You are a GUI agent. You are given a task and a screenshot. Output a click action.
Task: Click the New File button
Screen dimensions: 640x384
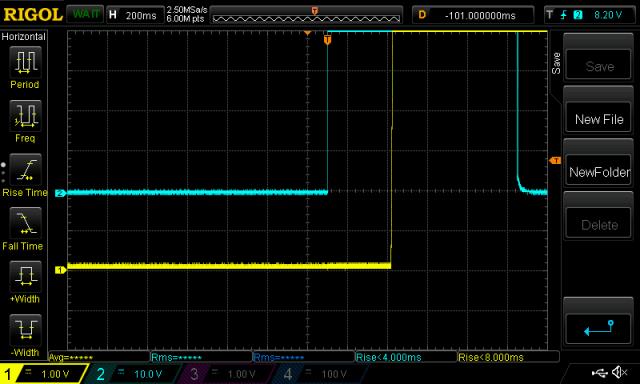pos(598,119)
